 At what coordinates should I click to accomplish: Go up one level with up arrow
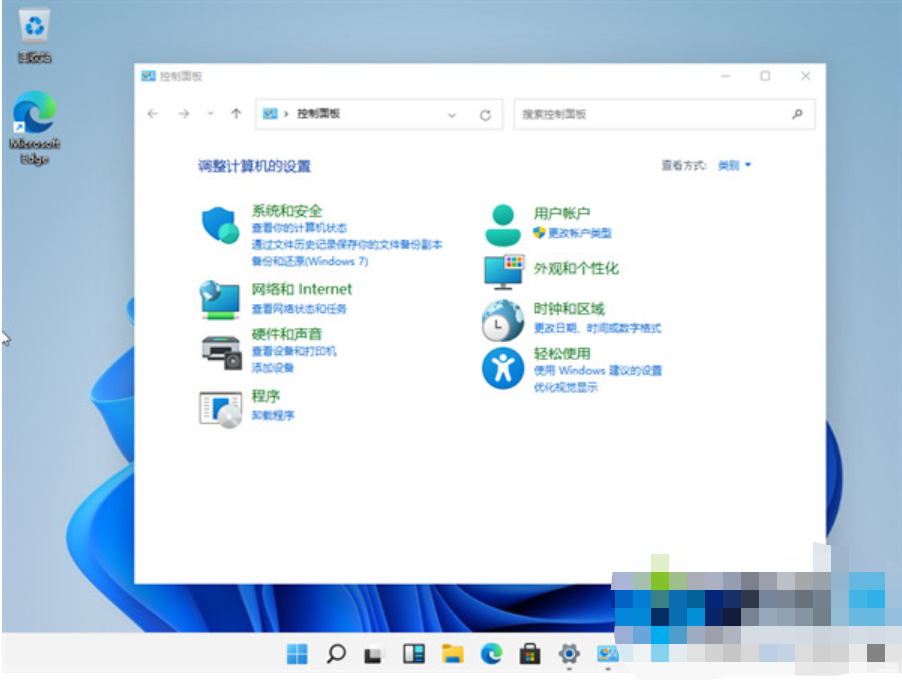tap(236, 114)
